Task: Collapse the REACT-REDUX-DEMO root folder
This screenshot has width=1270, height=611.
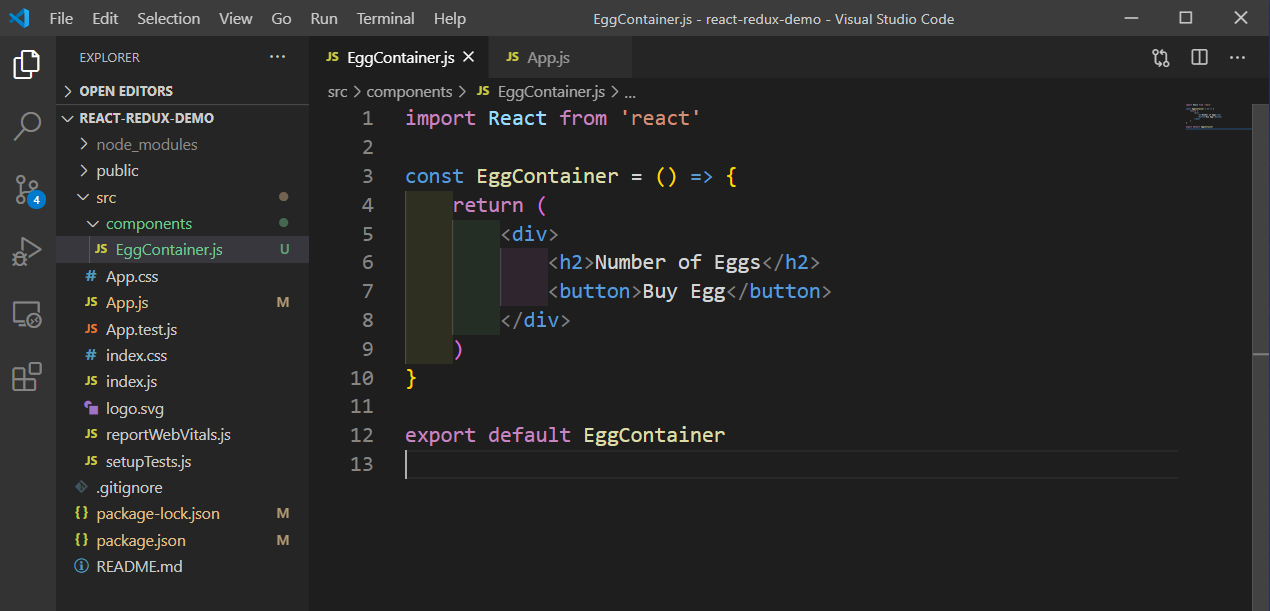Action: (x=182, y=118)
